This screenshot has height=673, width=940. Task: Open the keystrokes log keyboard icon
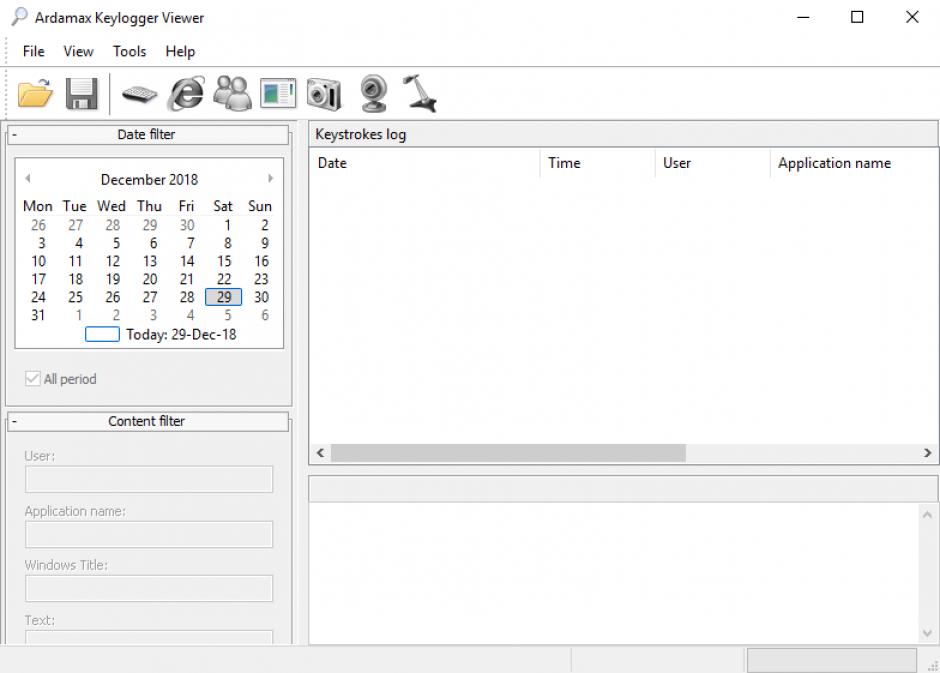pyautogui.click(x=139, y=94)
